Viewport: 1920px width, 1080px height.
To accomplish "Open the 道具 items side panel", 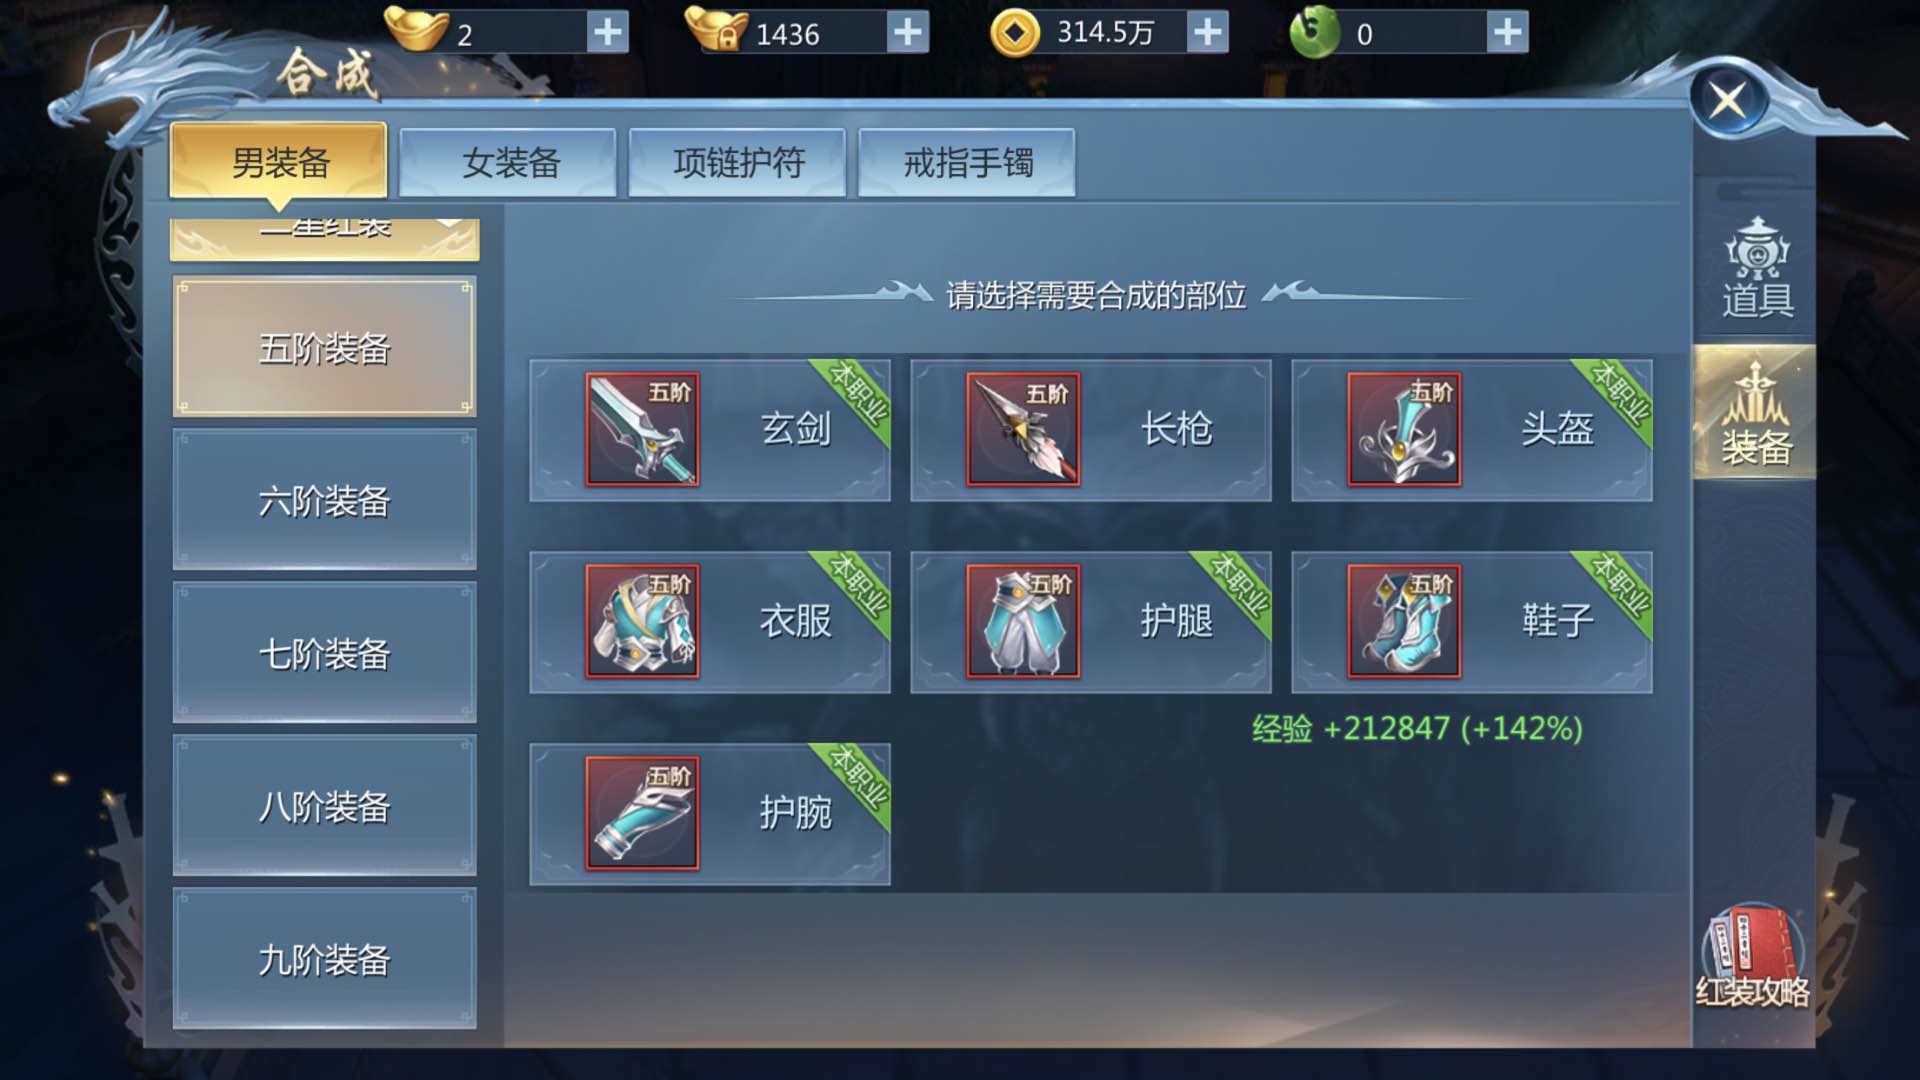I will coord(1756,268).
